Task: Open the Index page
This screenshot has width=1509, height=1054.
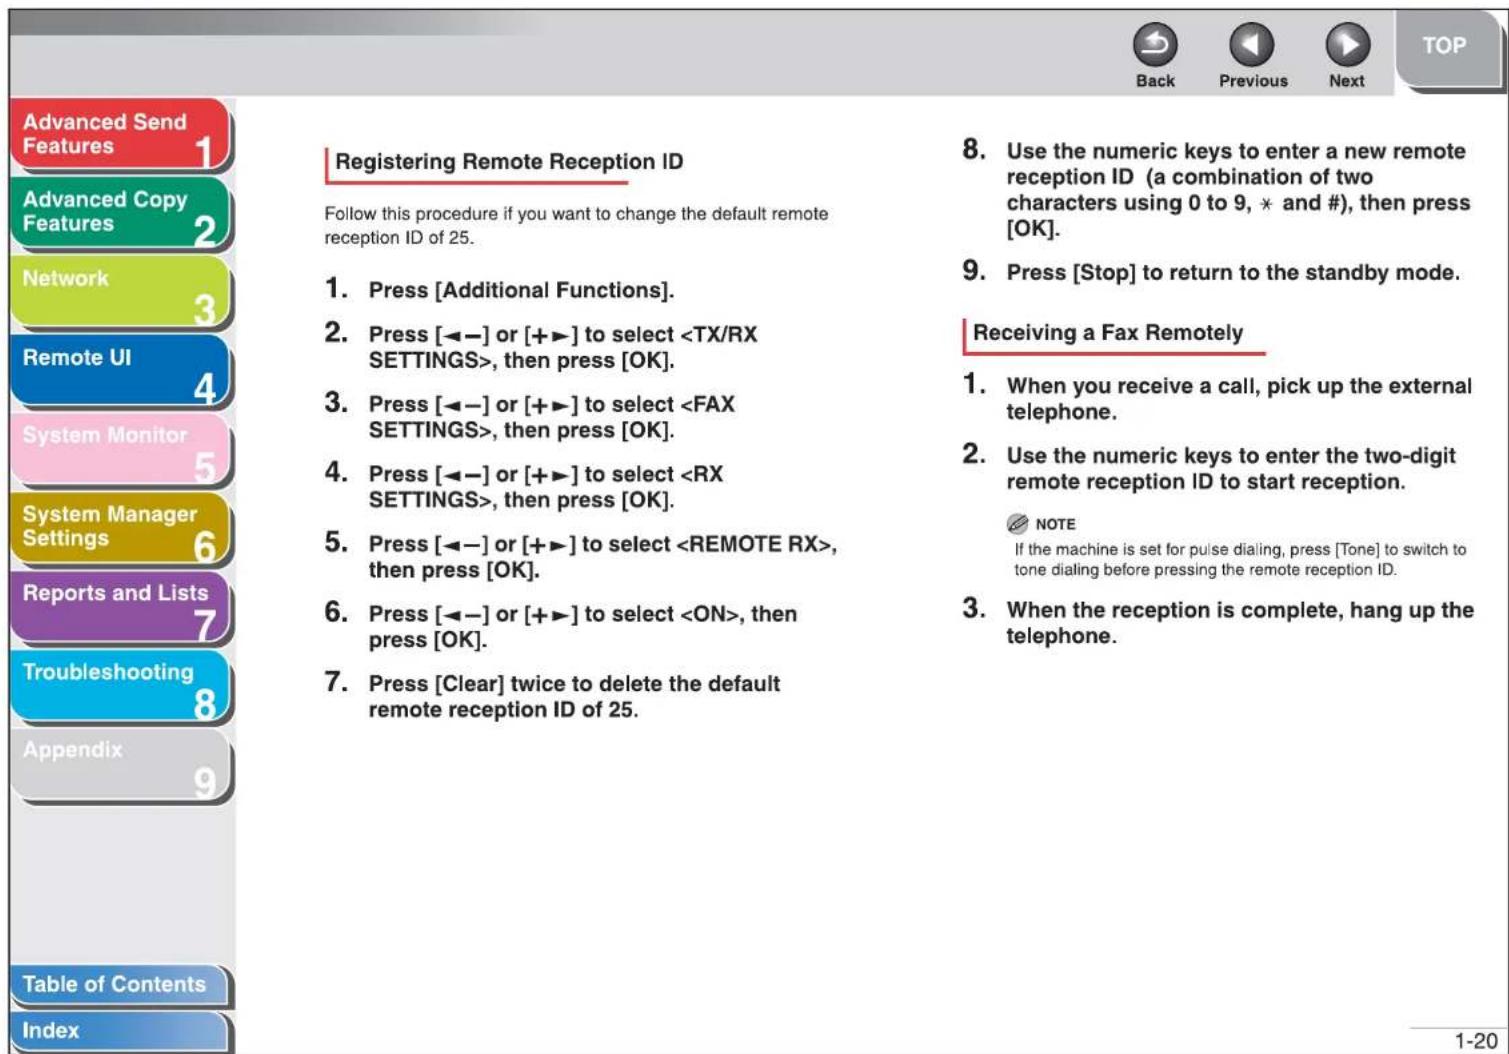Action: pos(120,1031)
